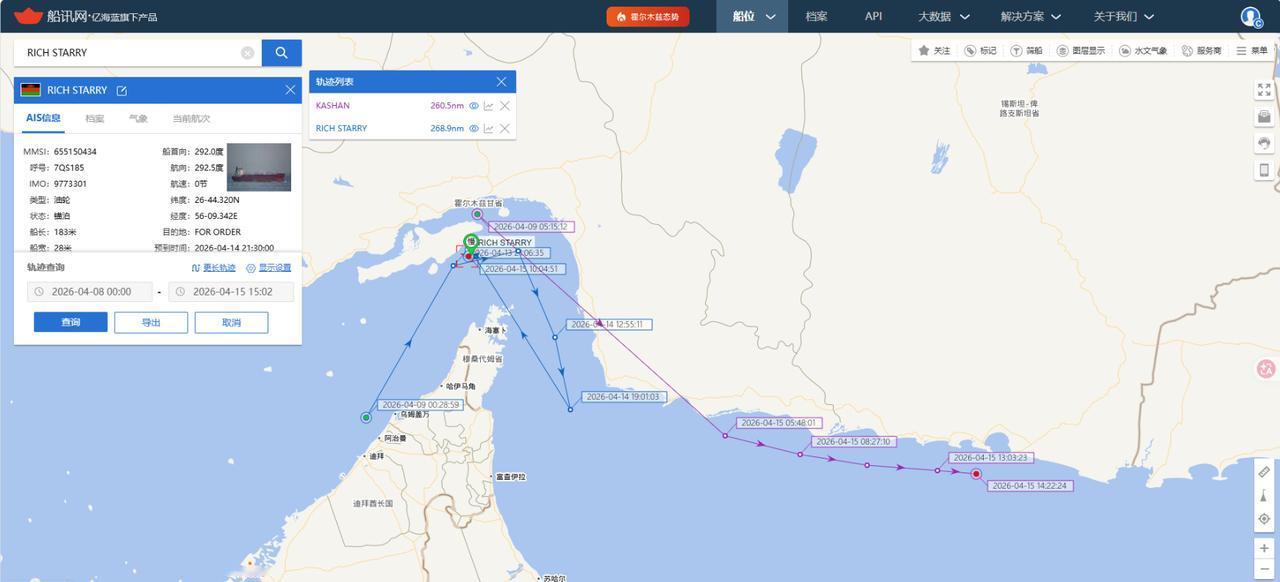
Task: Click the blue Query button
Action: click(x=70, y=322)
